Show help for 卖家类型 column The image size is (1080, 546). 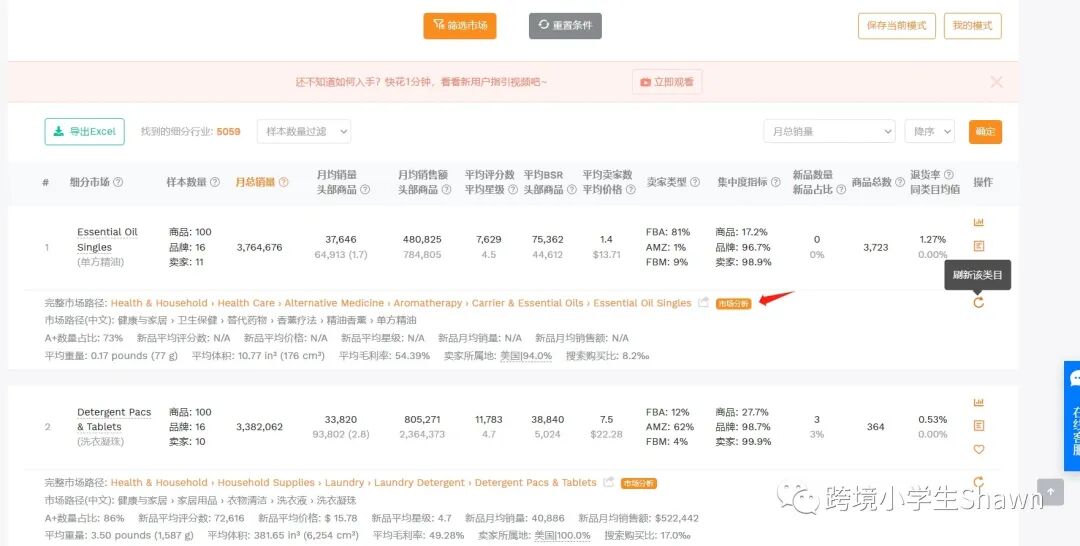click(x=695, y=182)
